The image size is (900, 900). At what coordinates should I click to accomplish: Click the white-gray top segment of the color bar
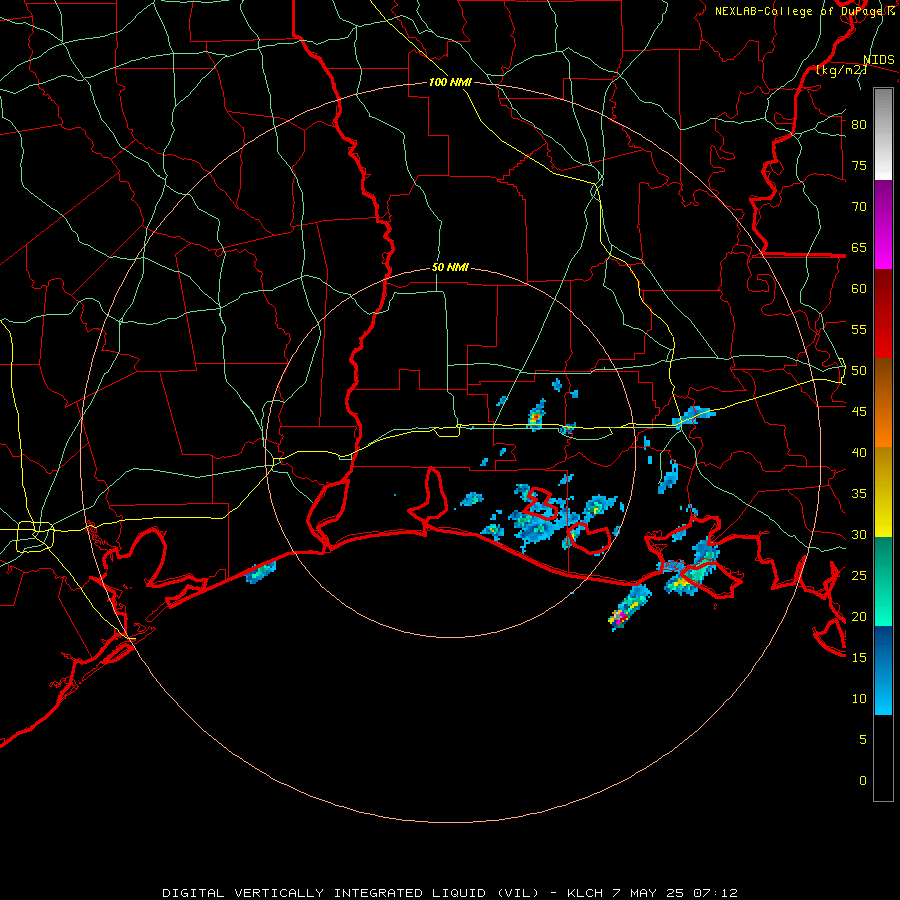[883, 134]
